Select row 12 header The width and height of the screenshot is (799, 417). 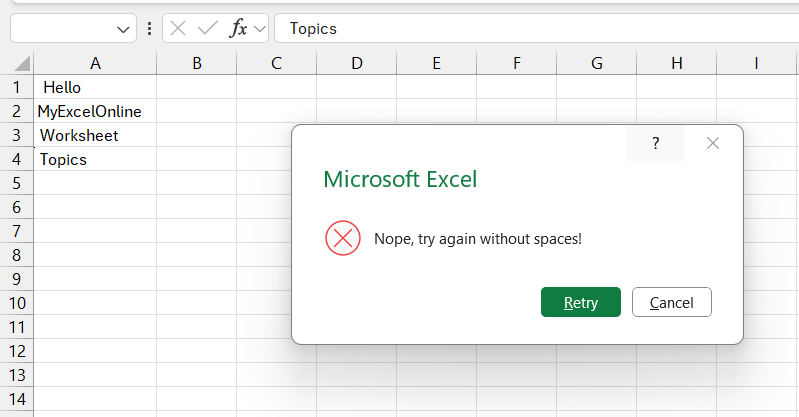click(17, 351)
